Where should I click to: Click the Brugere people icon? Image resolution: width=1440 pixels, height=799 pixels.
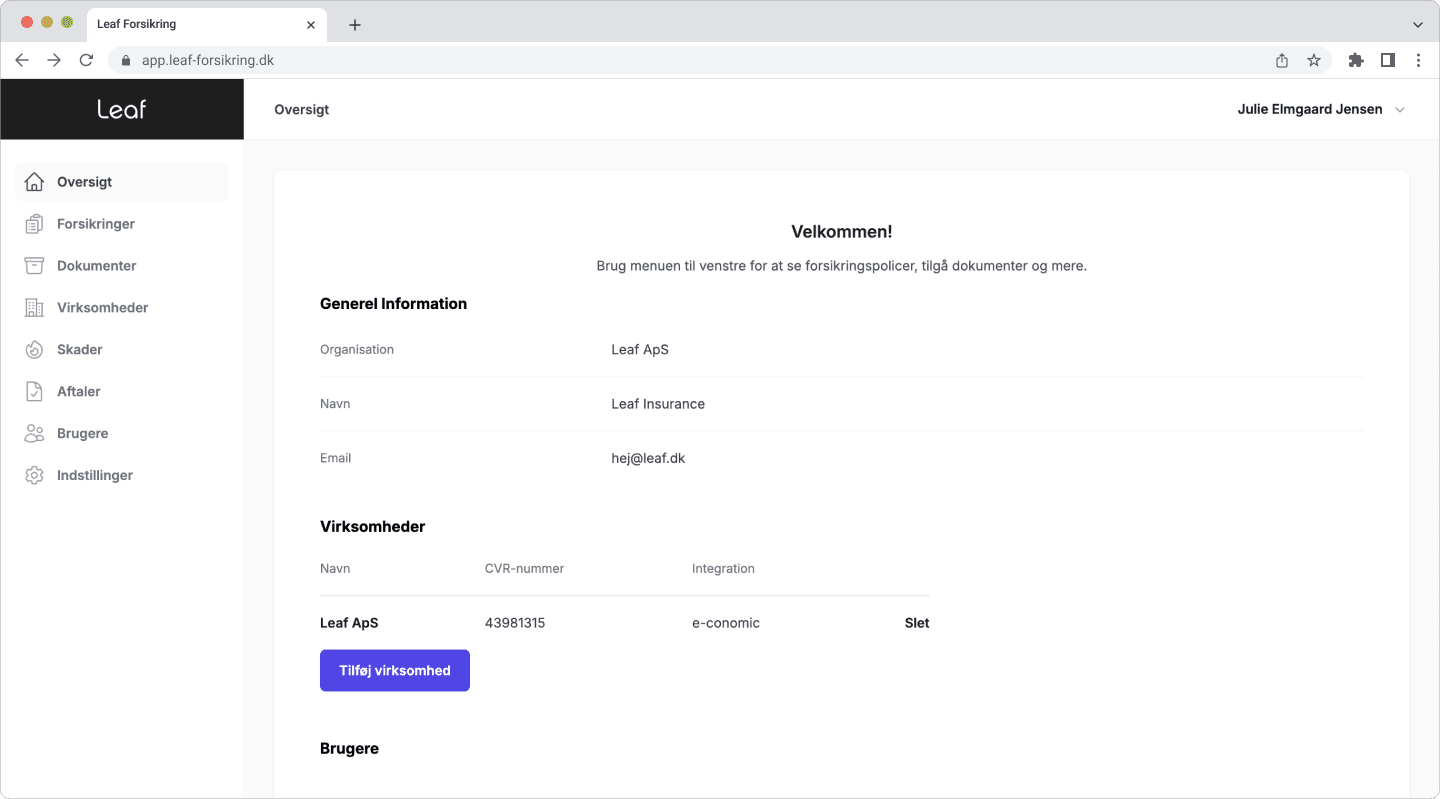[34, 434]
